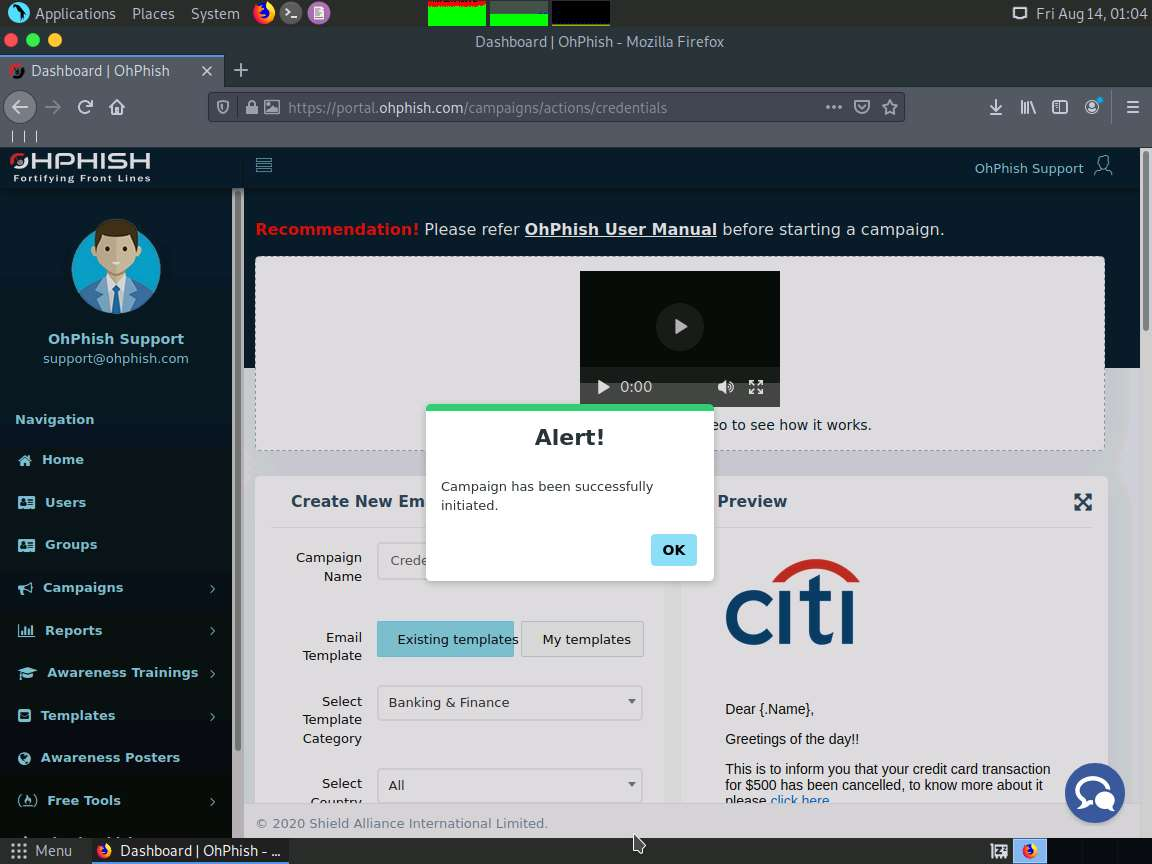The image size is (1152, 864).
Task: Toggle Firefox sidebar view icon
Action: (1059, 107)
